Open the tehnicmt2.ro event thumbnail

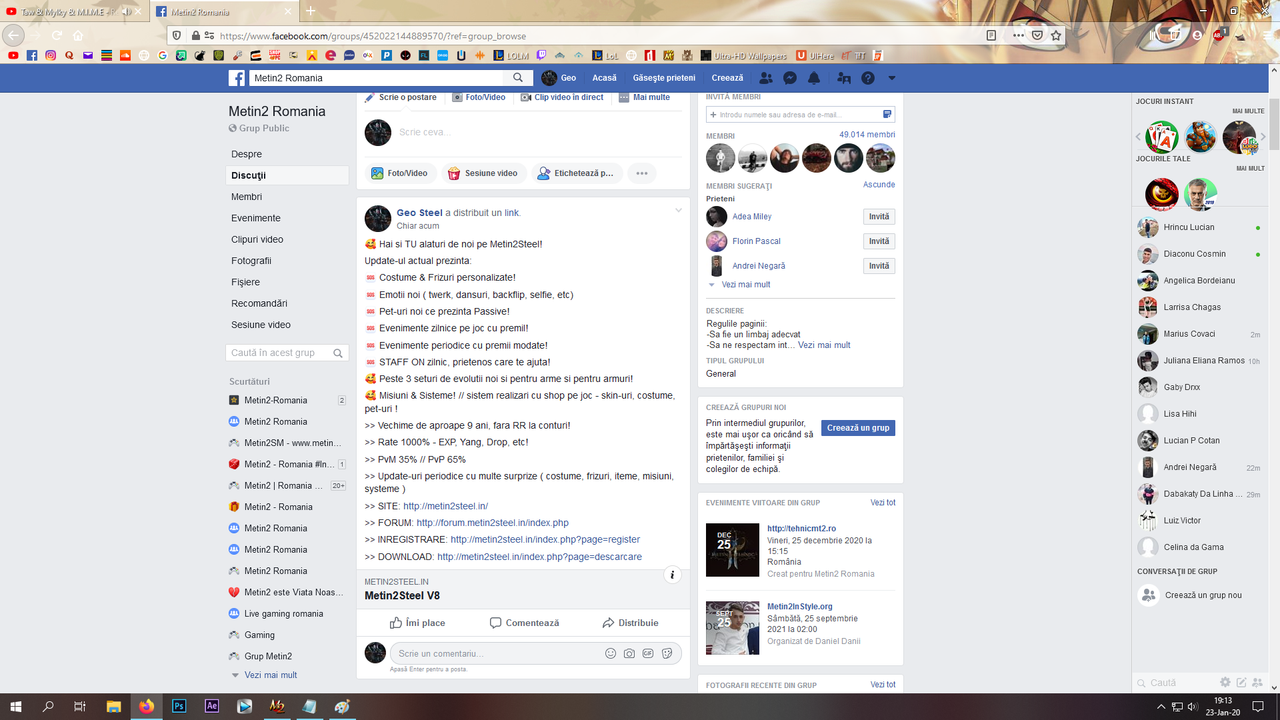(x=732, y=550)
